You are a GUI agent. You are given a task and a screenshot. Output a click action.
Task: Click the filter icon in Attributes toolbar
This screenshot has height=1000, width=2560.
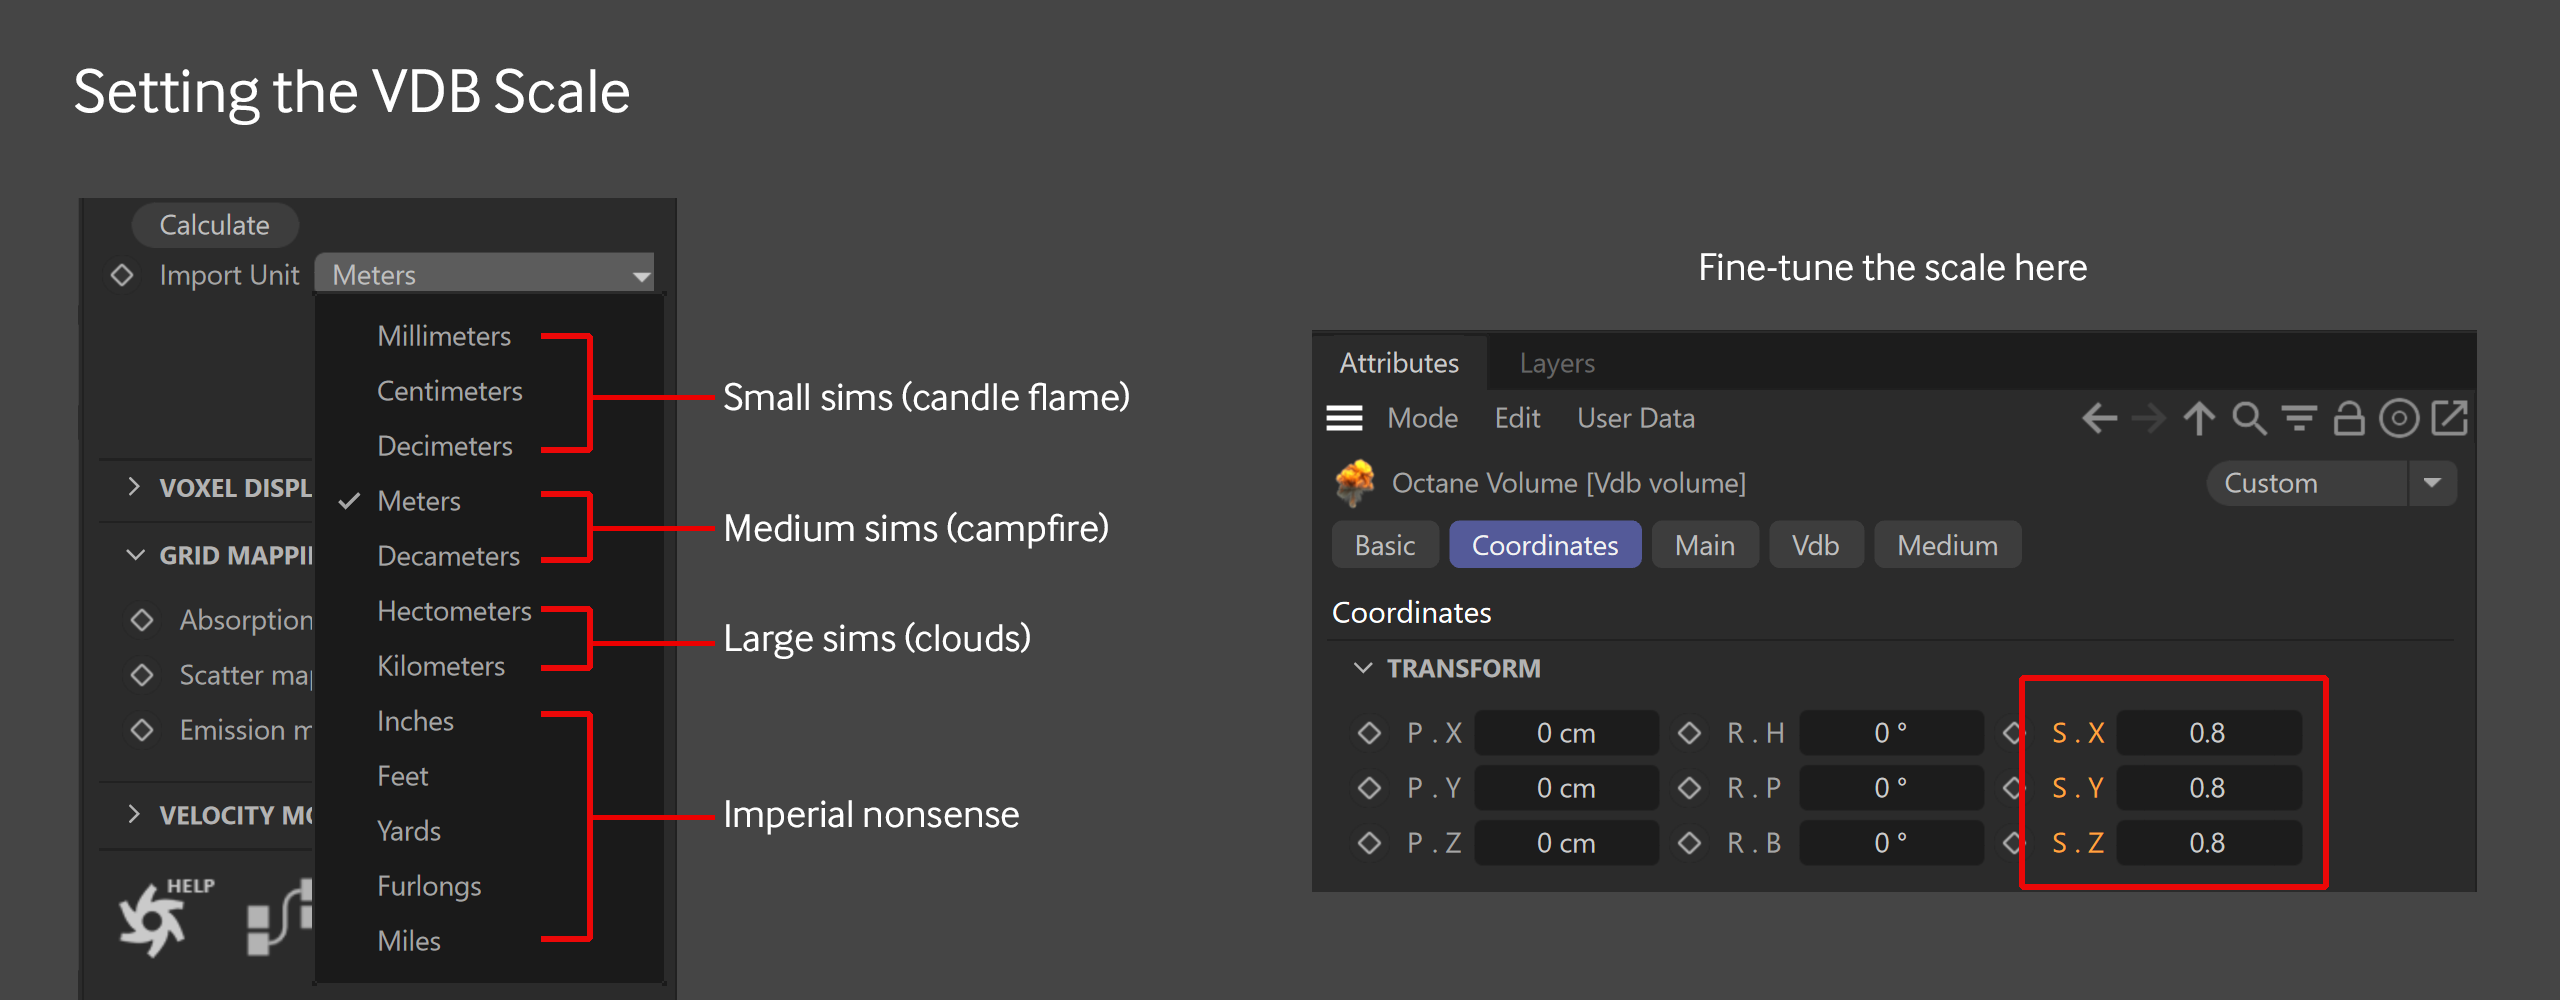click(2299, 418)
